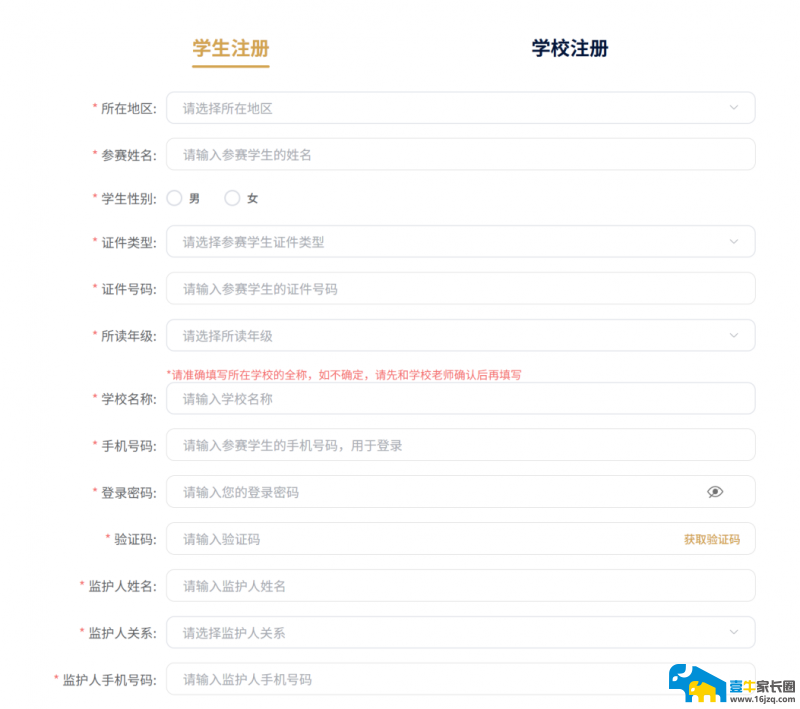Open the 监护人关系 dropdown chevron
Image resolution: width=800 pixels, height=709 pixels.
[734, 632]
